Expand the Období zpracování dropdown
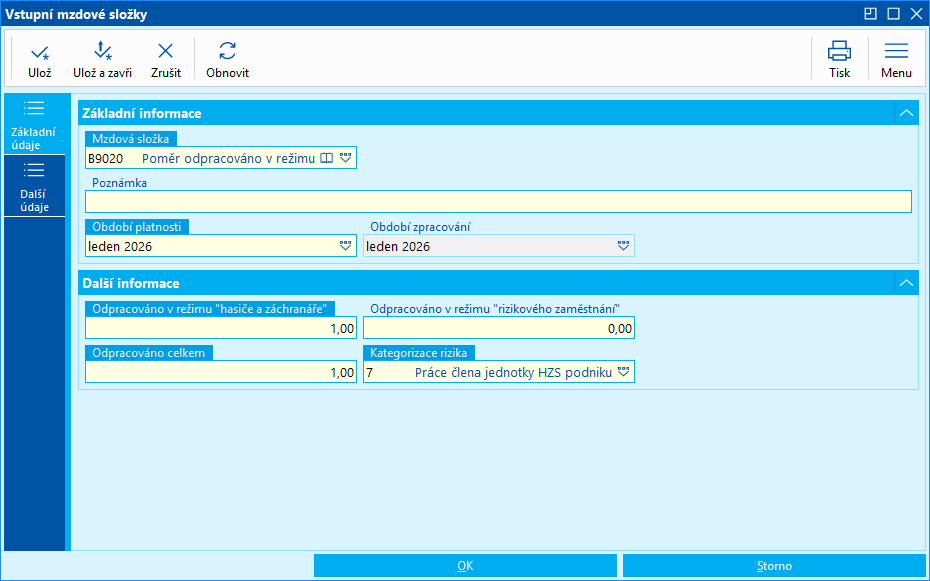The image size is (930, 581). point(623,246)
